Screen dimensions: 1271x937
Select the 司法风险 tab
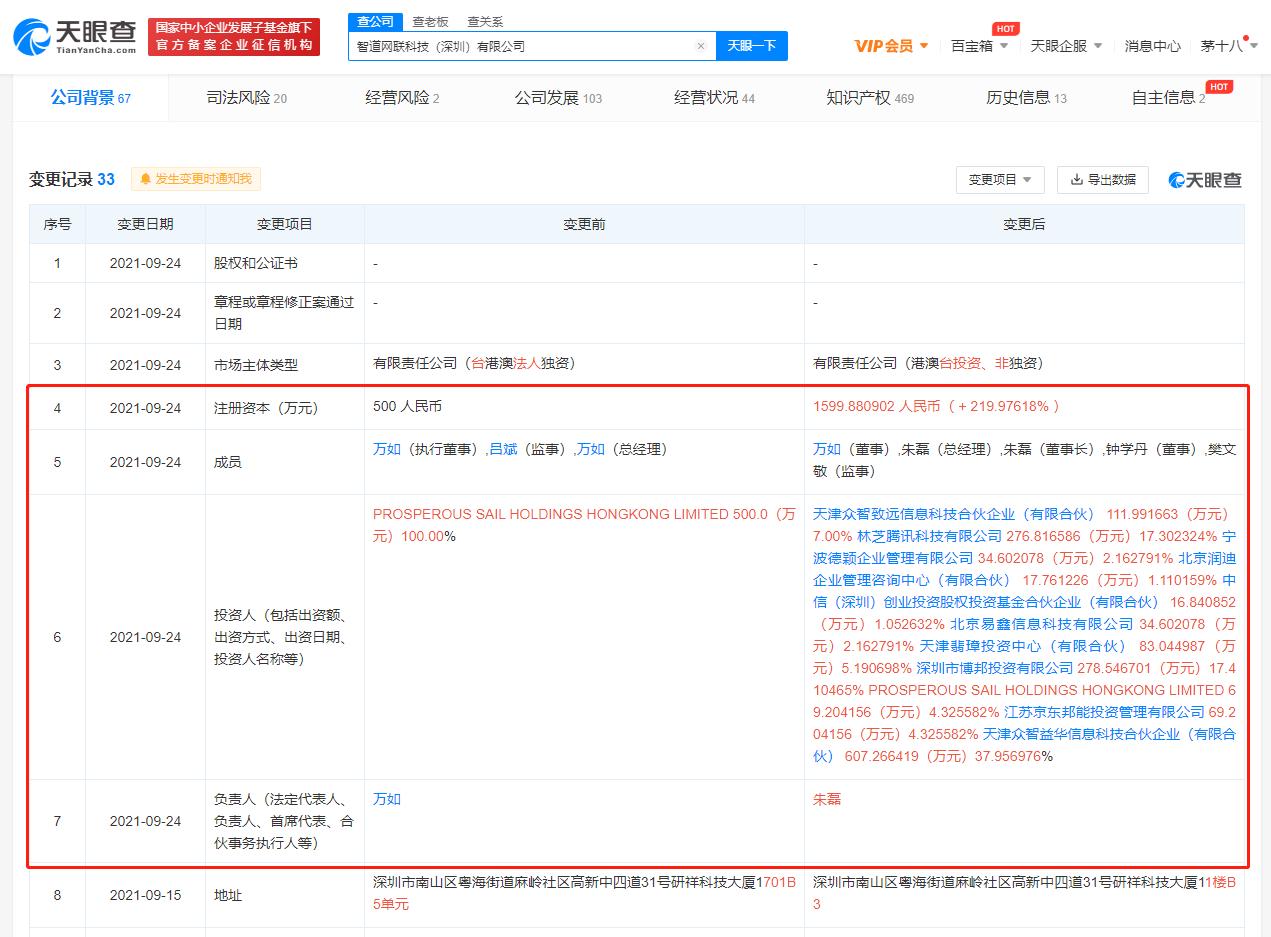click(x=246, y=98)
